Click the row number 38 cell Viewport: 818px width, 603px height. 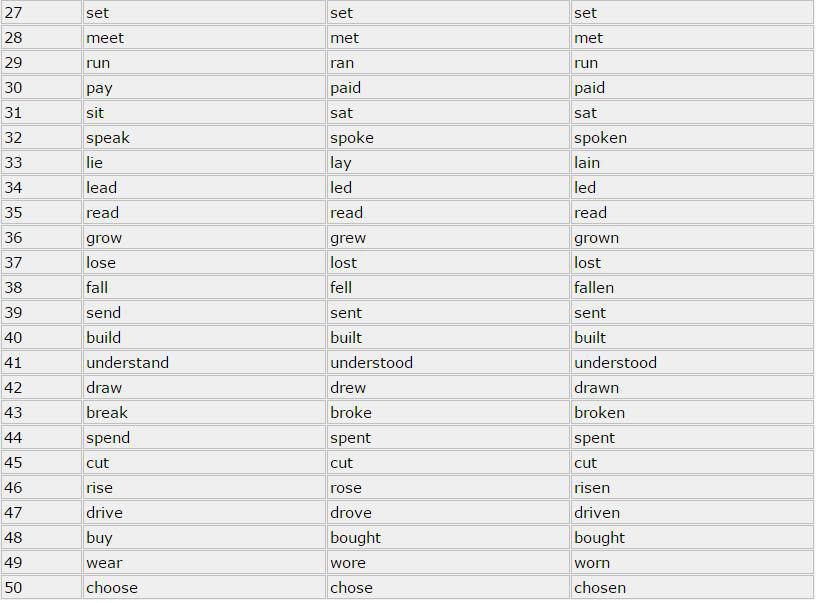coord(41,287)
